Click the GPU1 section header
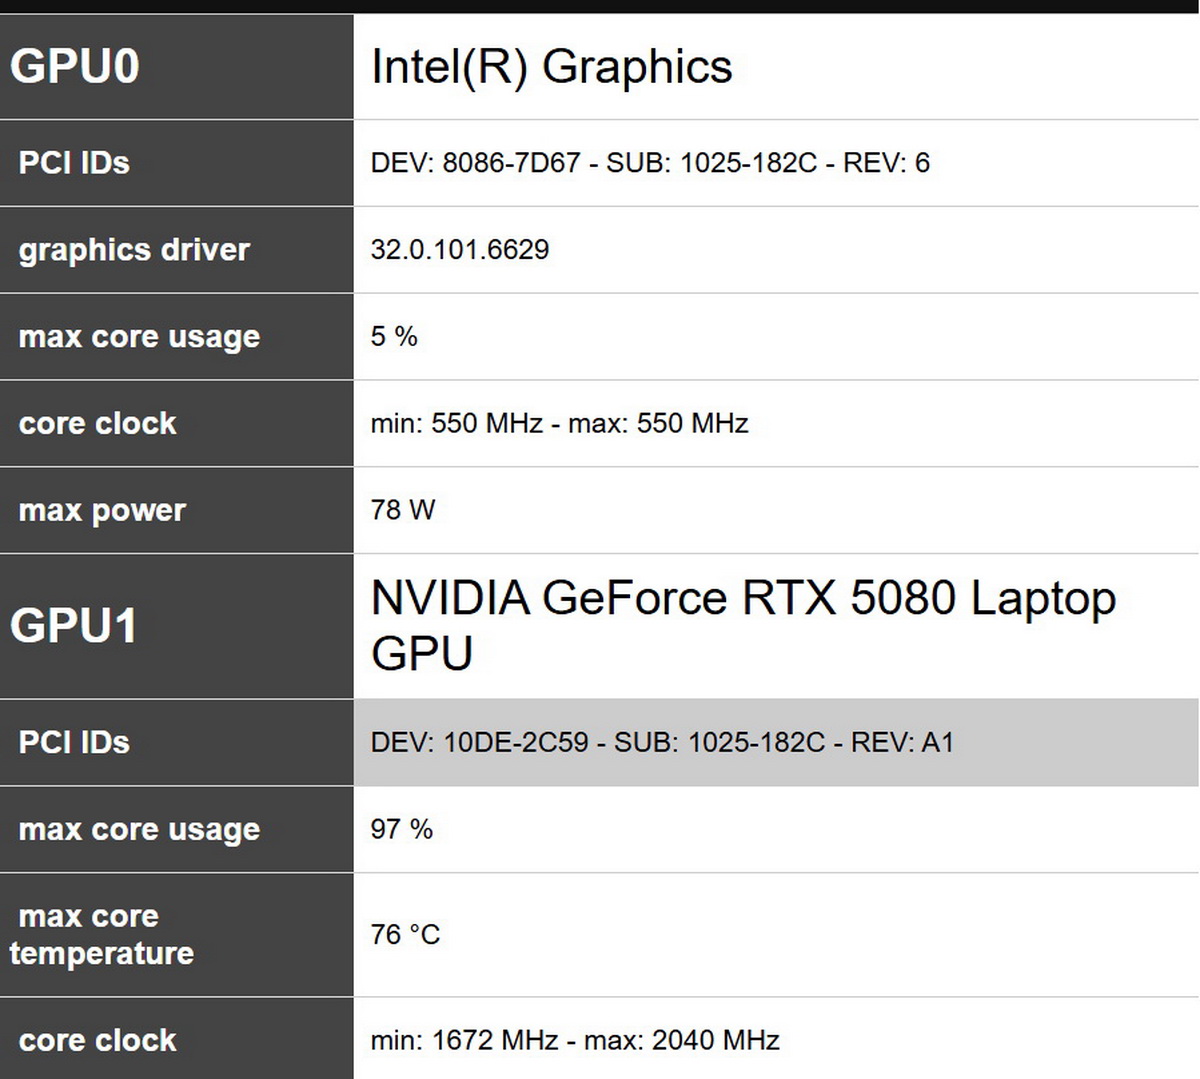The height and width of the screenshot is (1079, 1200). 74,627
